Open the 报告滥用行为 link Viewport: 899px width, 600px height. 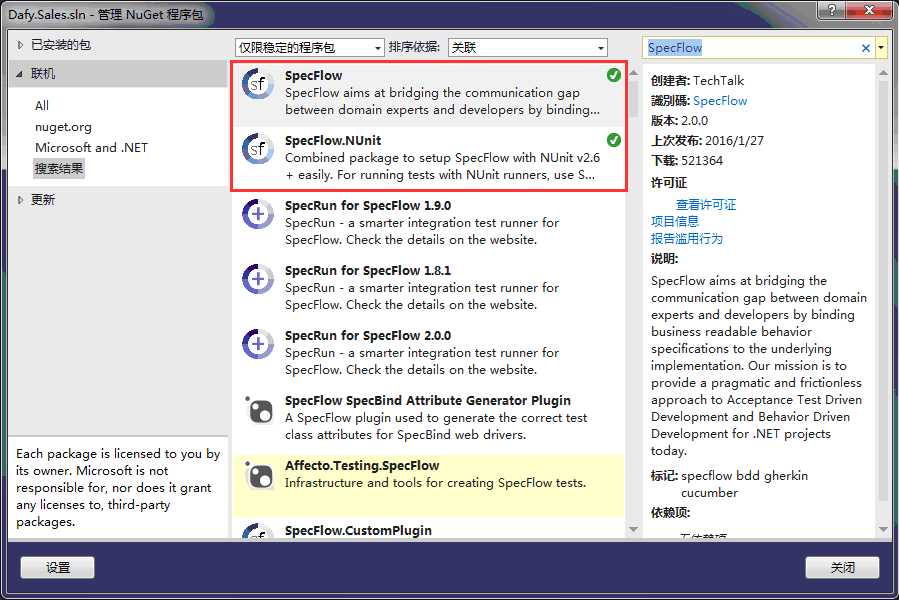(687, 239)
